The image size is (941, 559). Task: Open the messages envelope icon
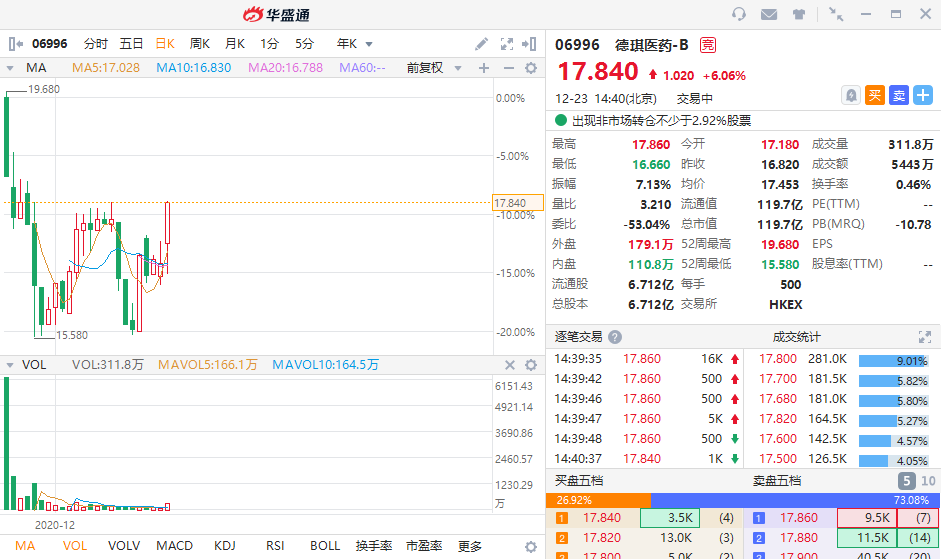pos(769,14)
